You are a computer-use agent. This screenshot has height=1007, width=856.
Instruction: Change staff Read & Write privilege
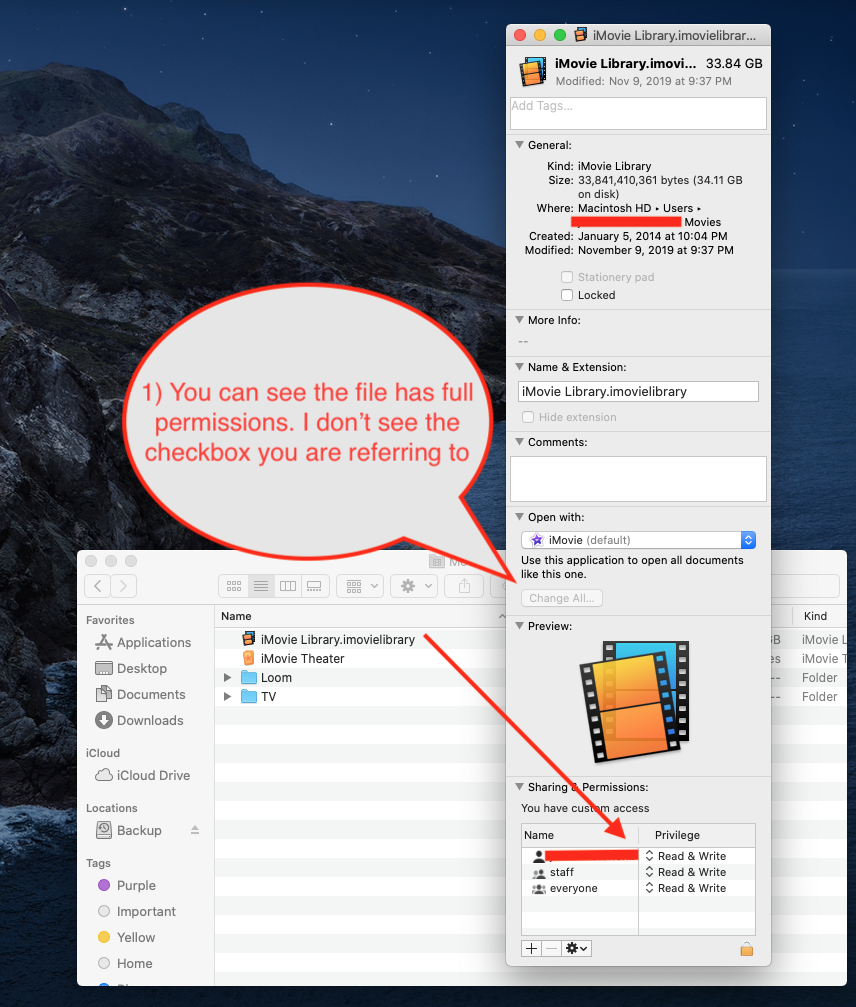[685, 872]
